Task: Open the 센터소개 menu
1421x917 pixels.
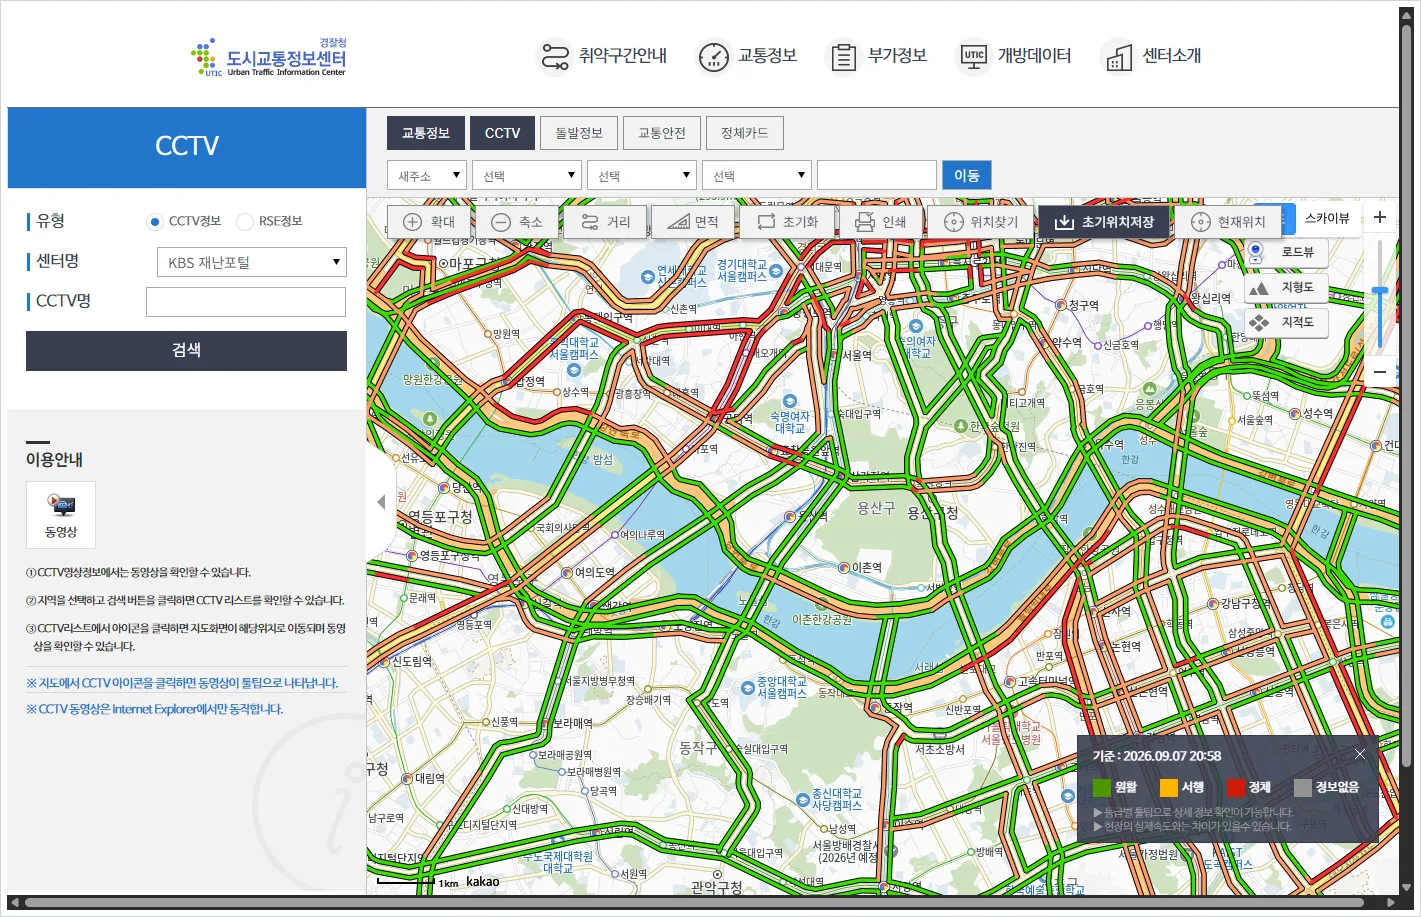Action: click(x=1151, y=56)
